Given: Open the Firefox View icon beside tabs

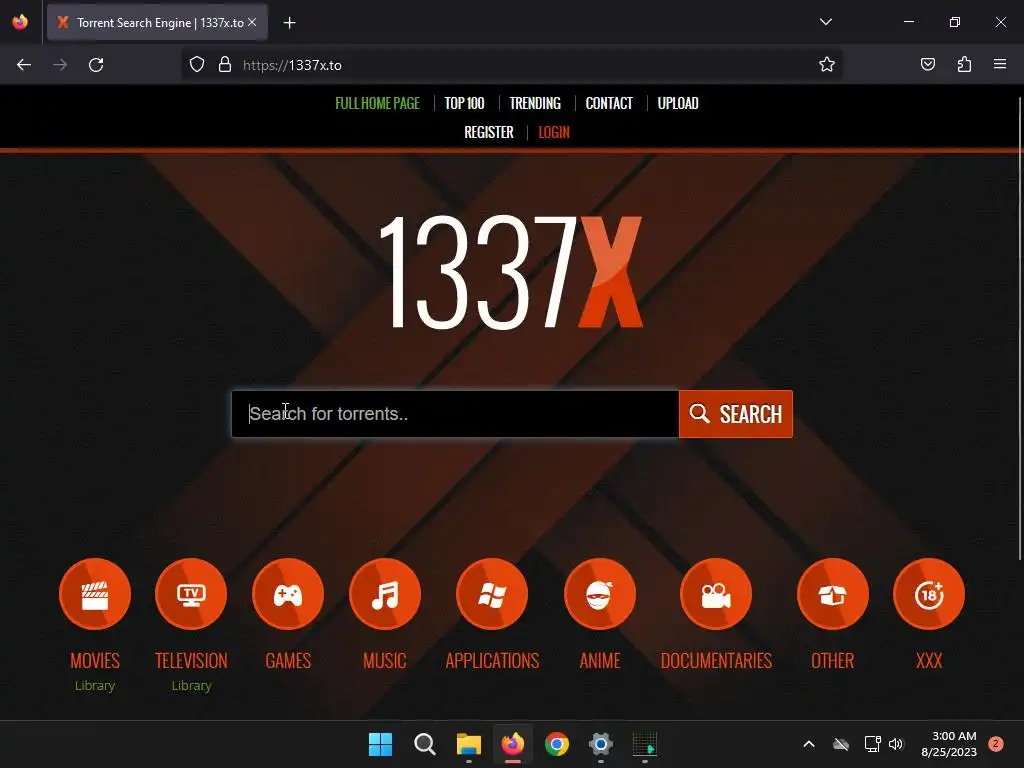Looking at the screenshot, I should coord(20,22).
